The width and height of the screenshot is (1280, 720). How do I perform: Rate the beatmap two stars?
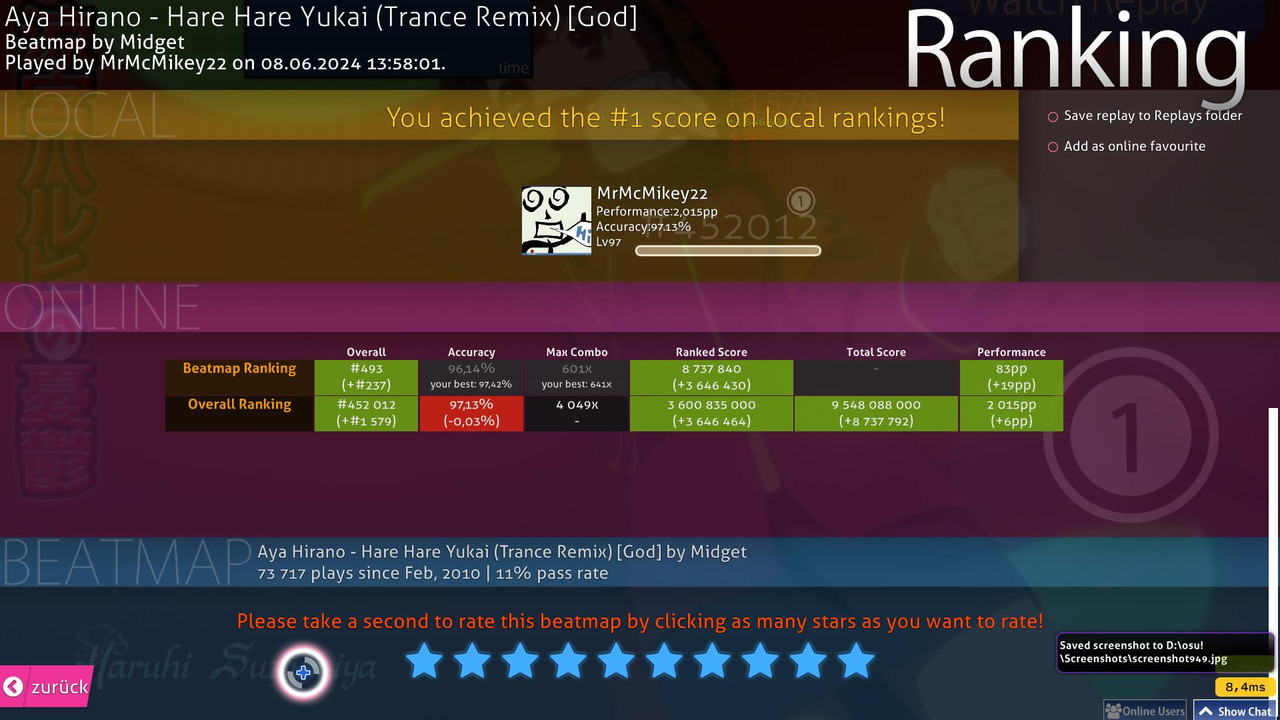coord(472,661)
